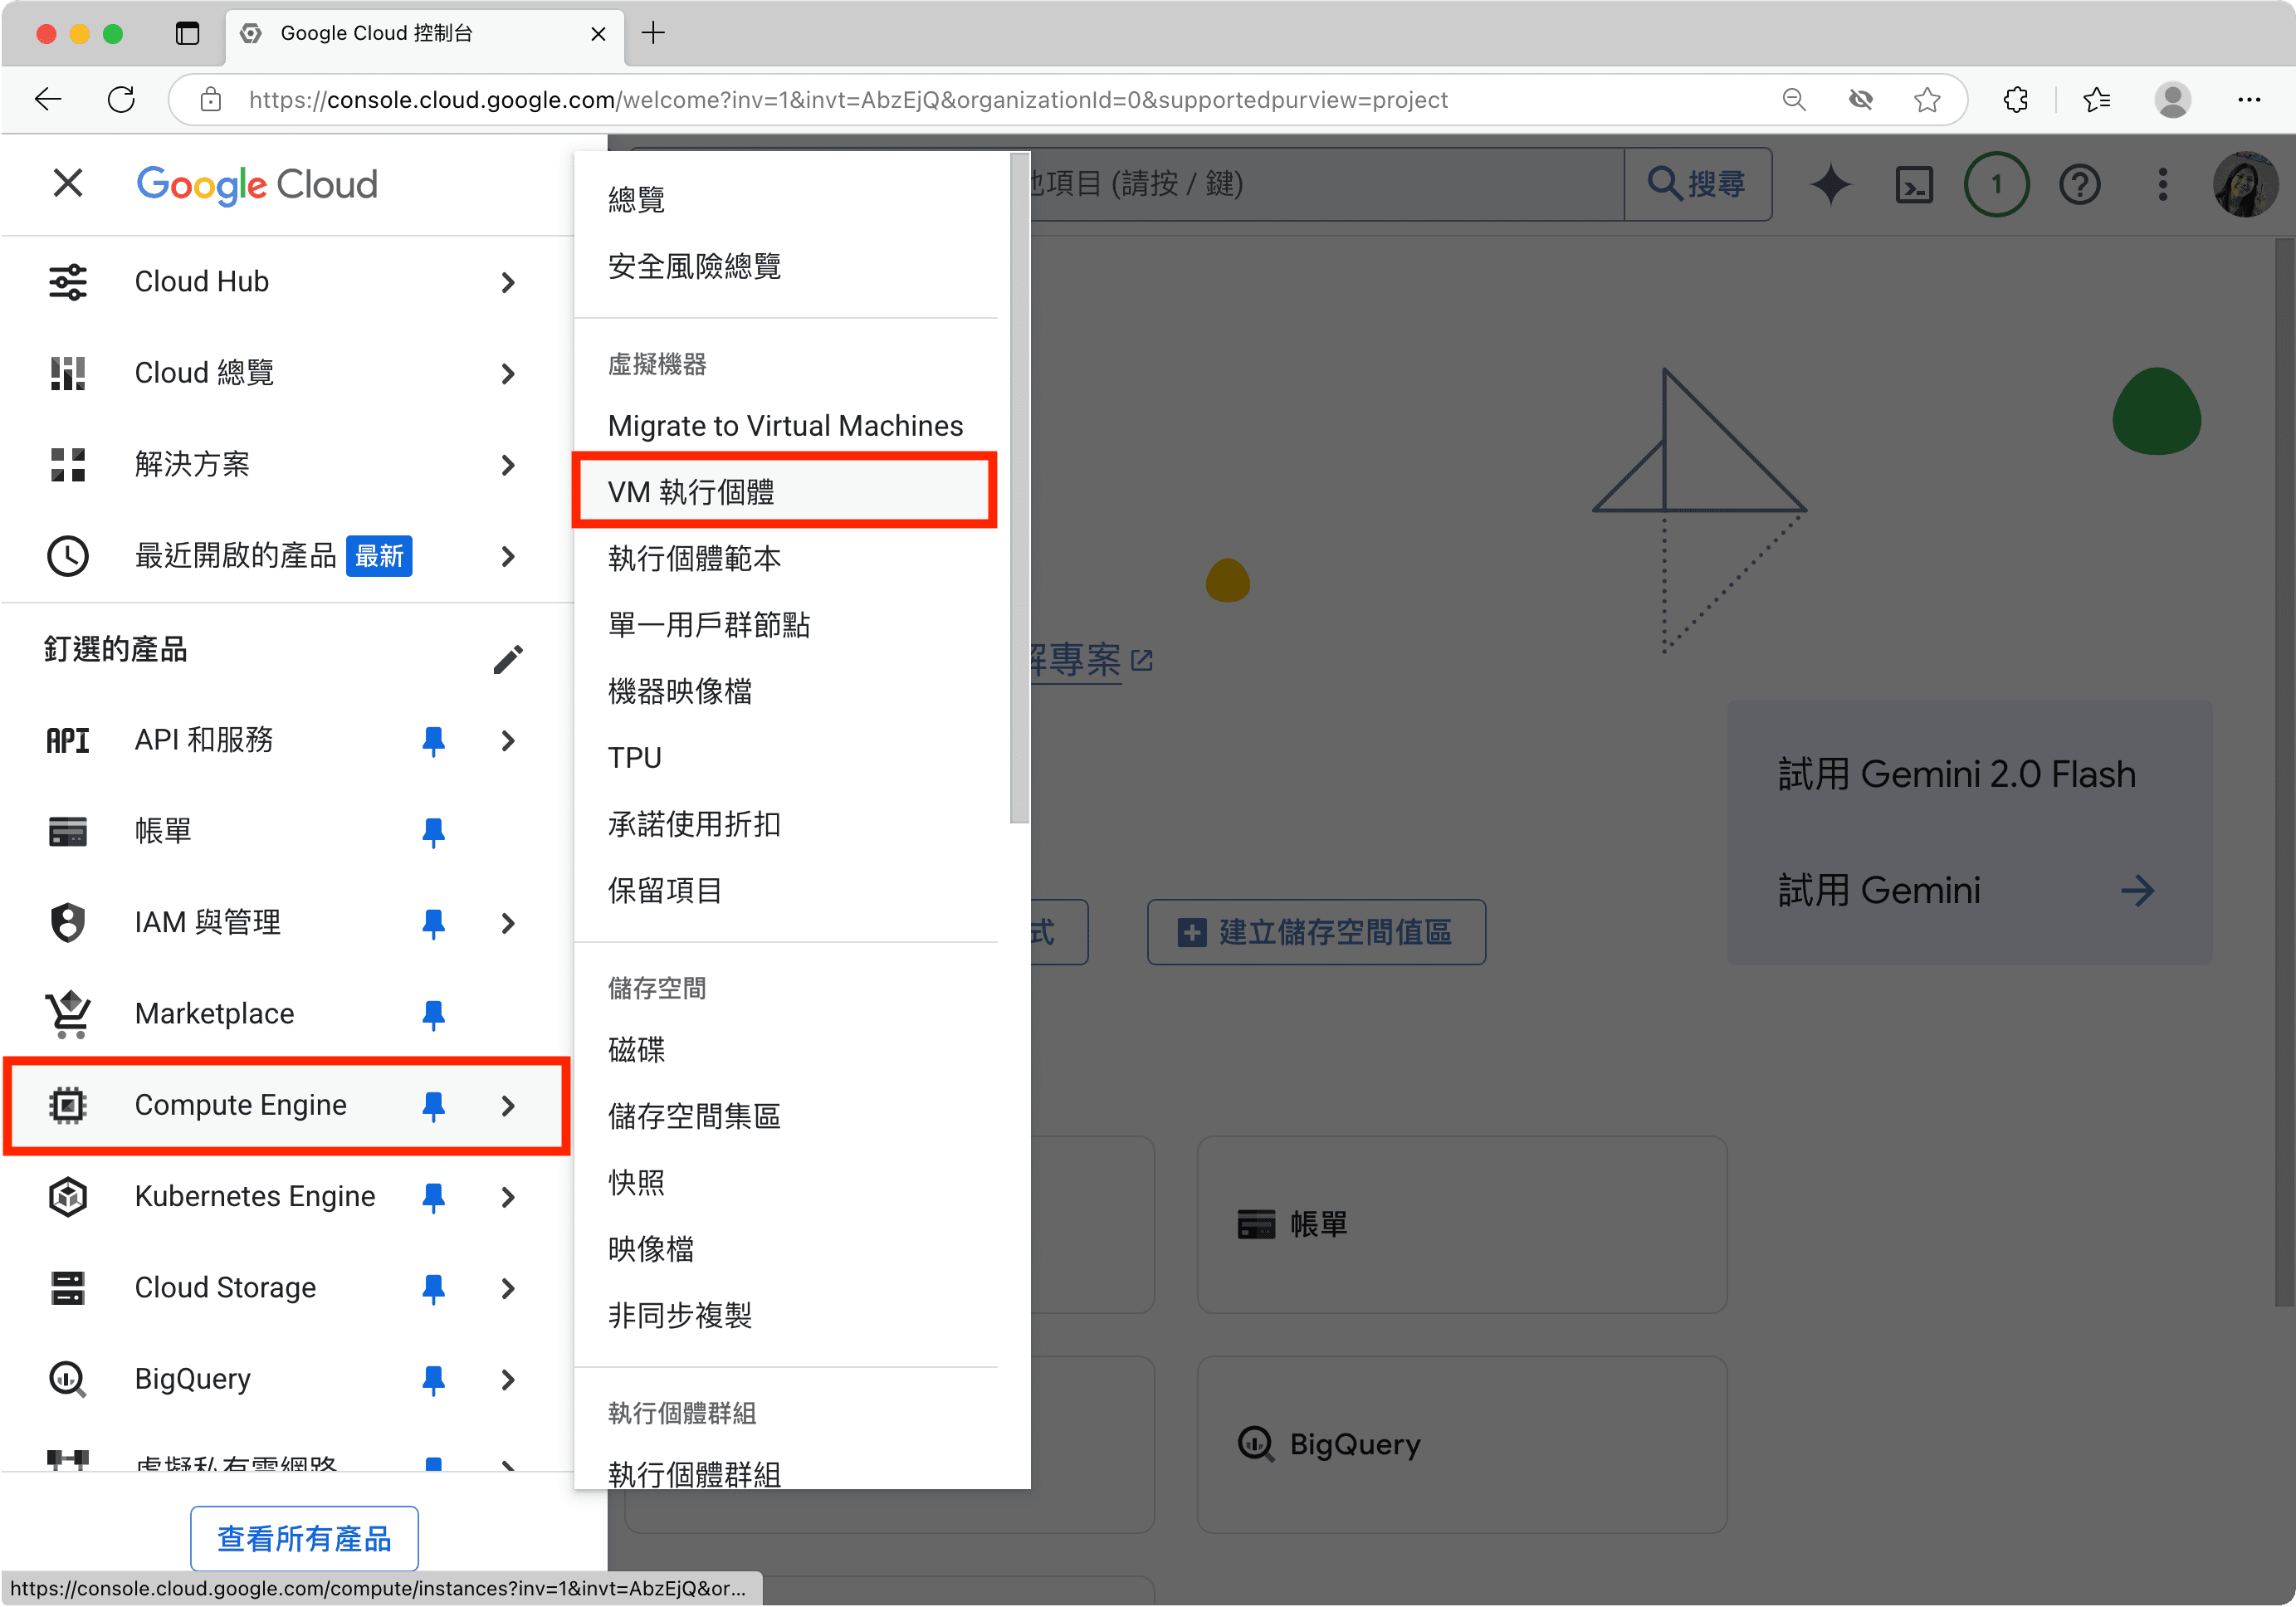Screen dimensions: 2296x1607
Task: Select Migrate to Virtual Machines
Action: (x=785, y=426)
